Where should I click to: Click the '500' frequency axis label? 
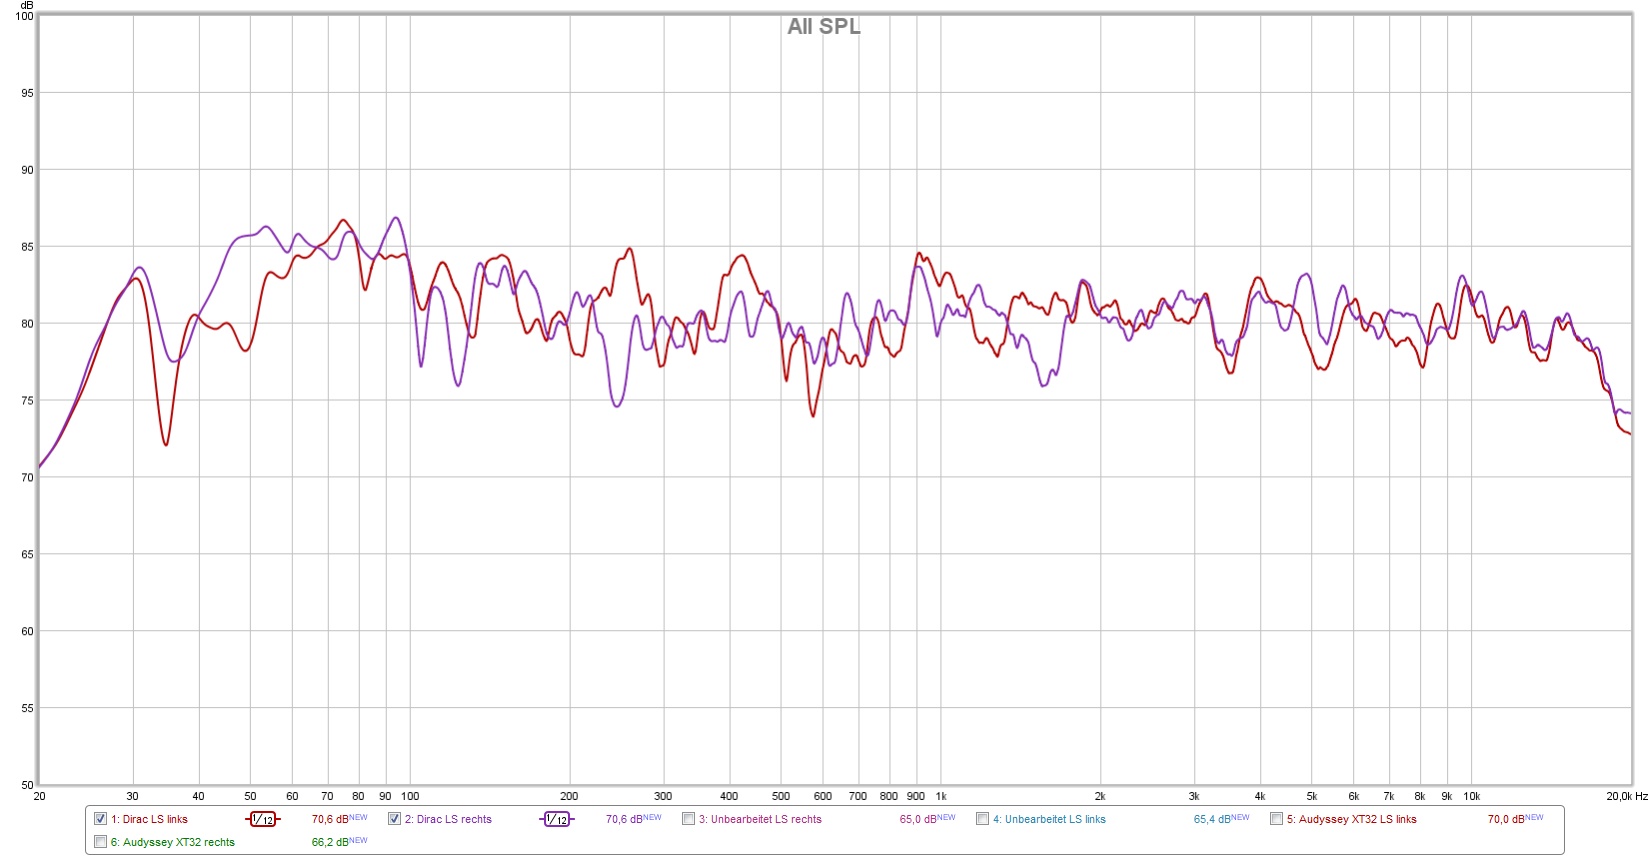pyautogui.click(x=781, y=796)
